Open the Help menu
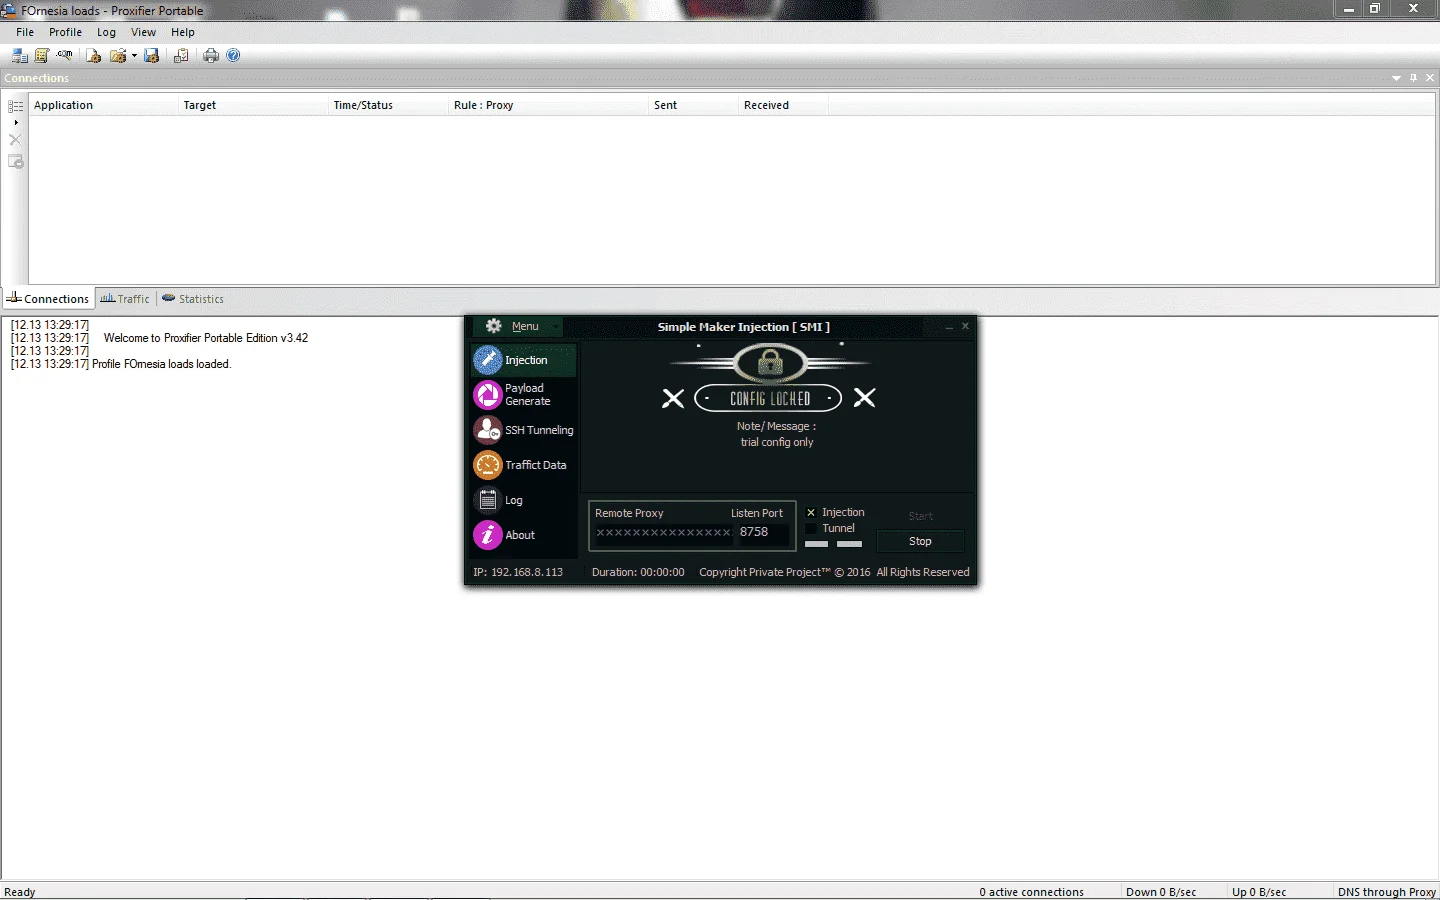This screenshot has width=1440, height=900. pyautogui.click(x=182, y=32)
